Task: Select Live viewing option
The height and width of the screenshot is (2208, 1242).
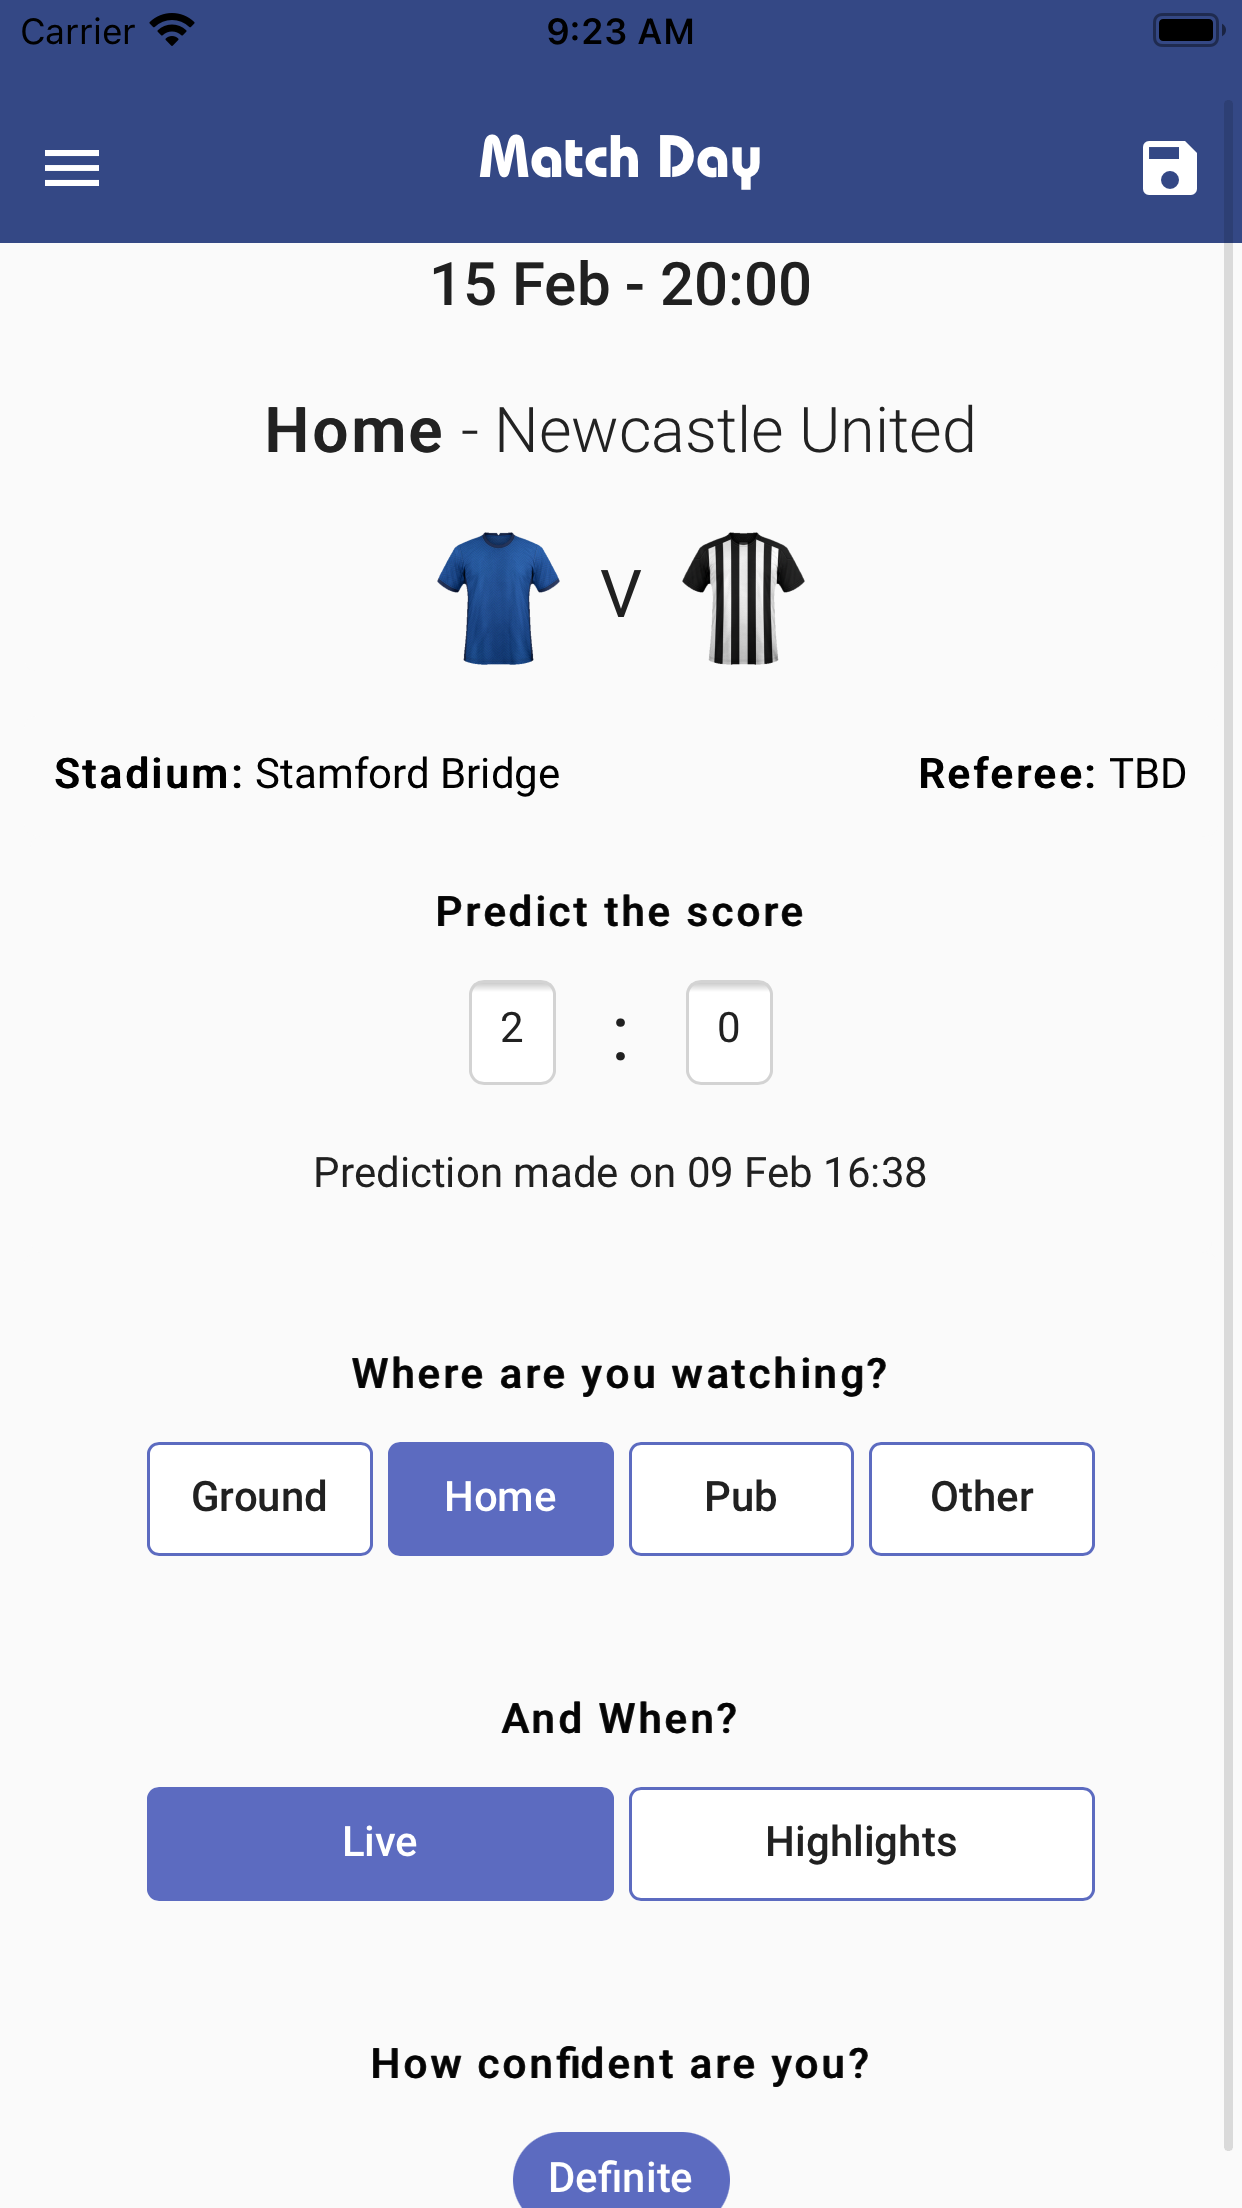Action: pos(380,1843)
